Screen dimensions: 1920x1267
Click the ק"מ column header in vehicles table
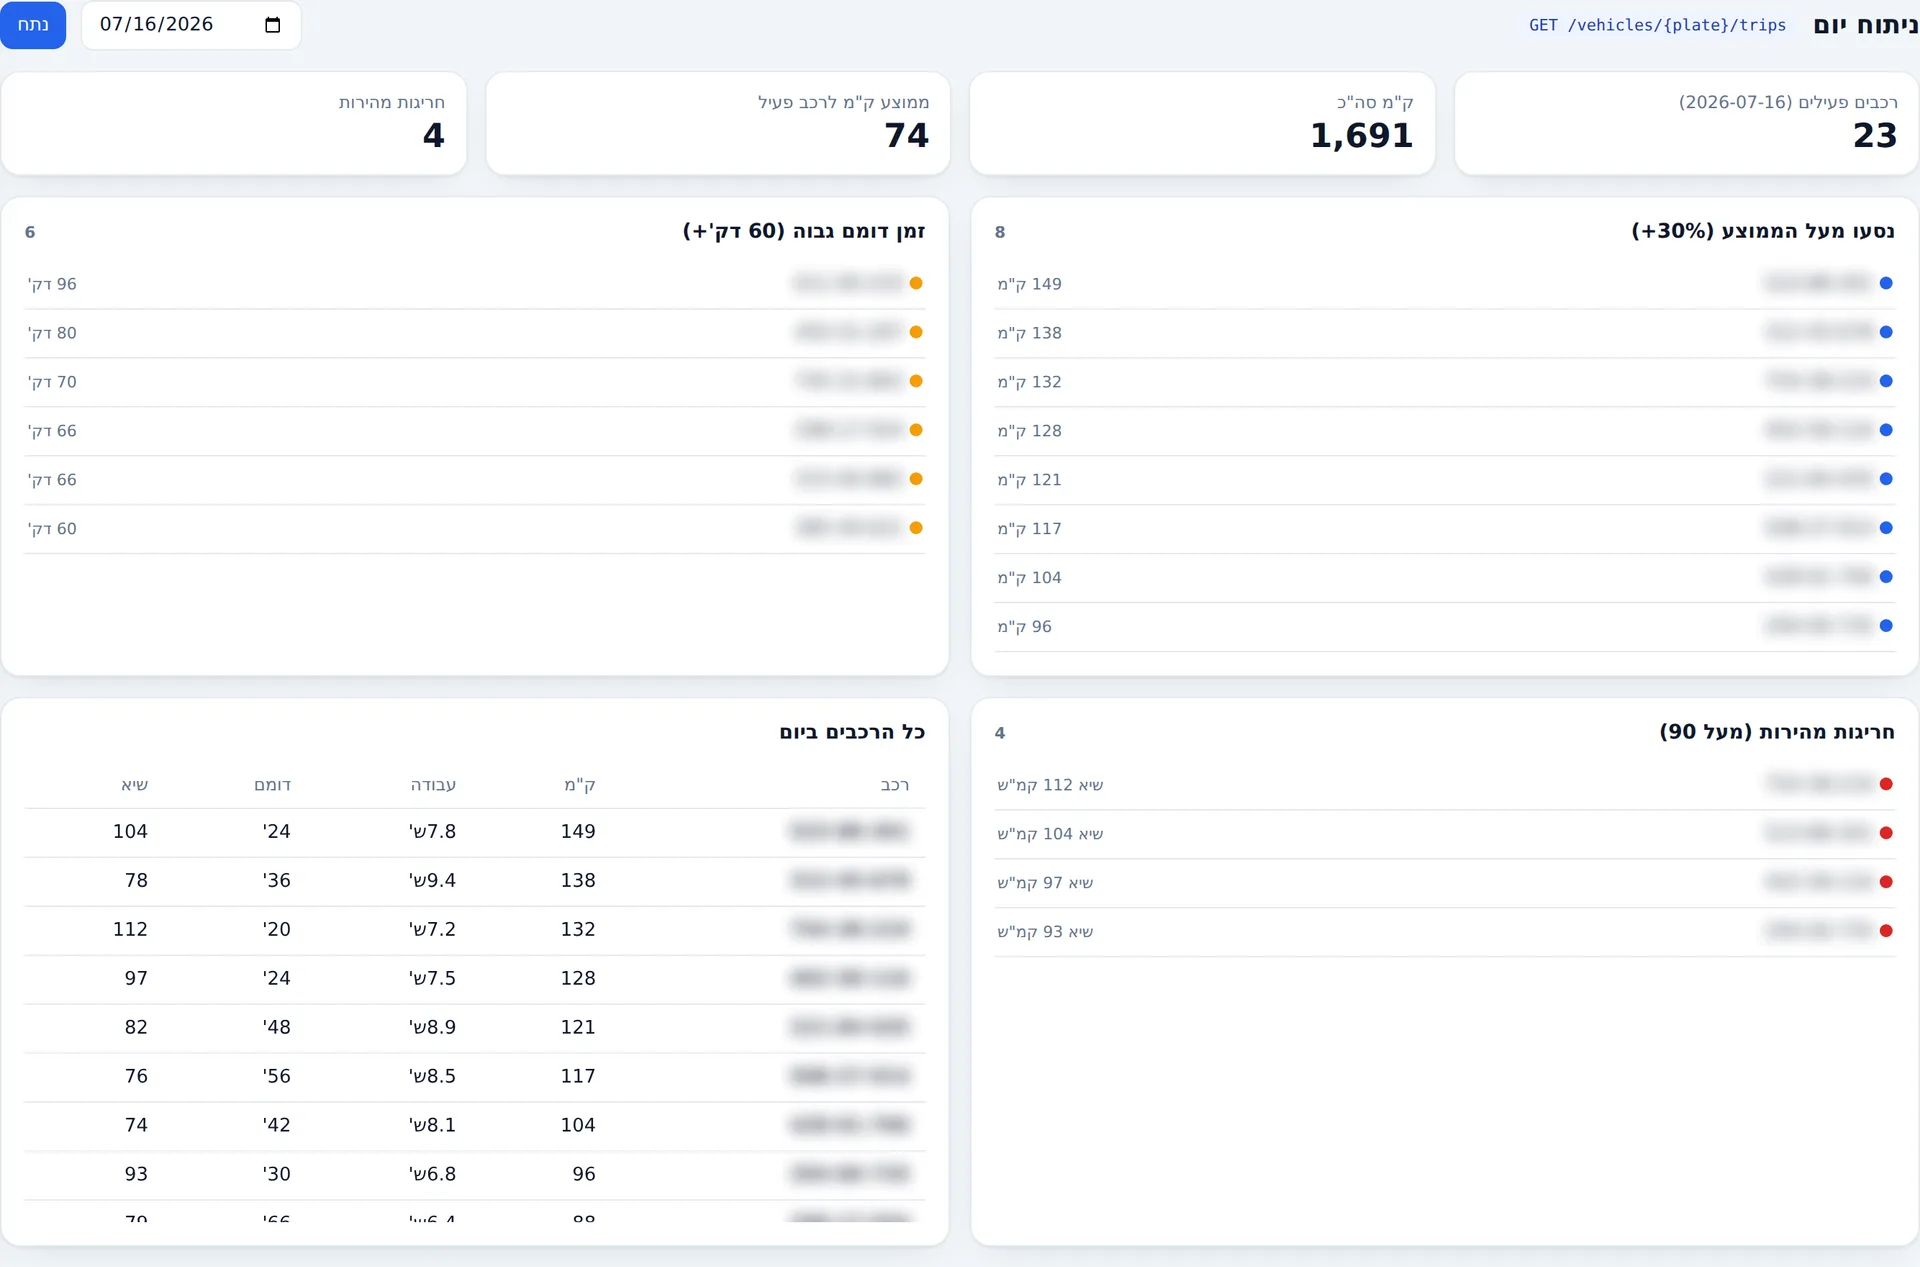(579, 785)
